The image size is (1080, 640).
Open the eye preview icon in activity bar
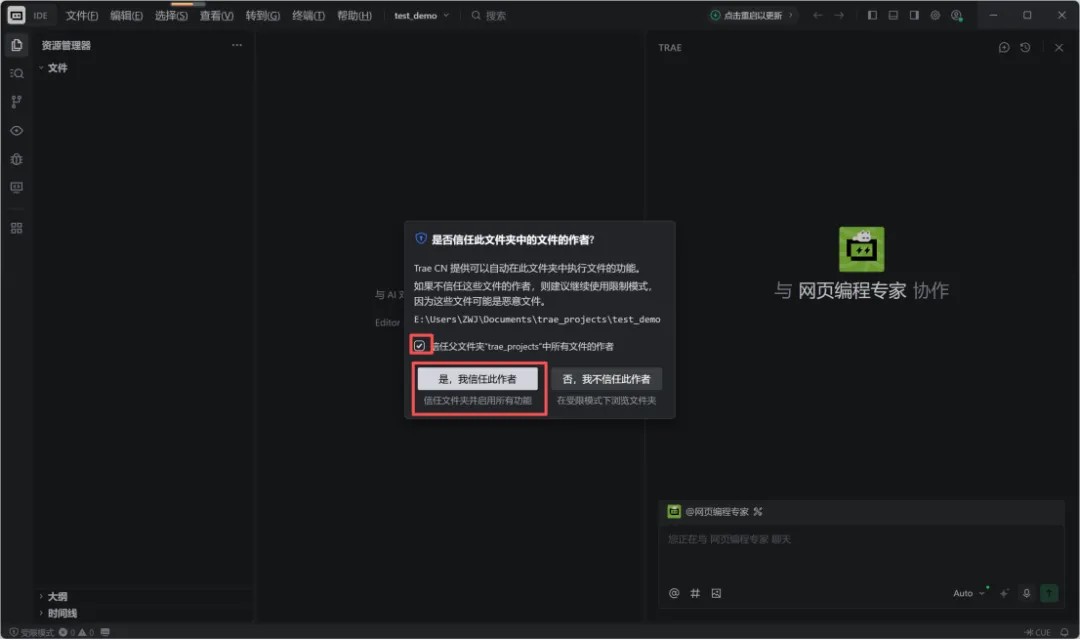pyautogui.click(x=17, y=131)
